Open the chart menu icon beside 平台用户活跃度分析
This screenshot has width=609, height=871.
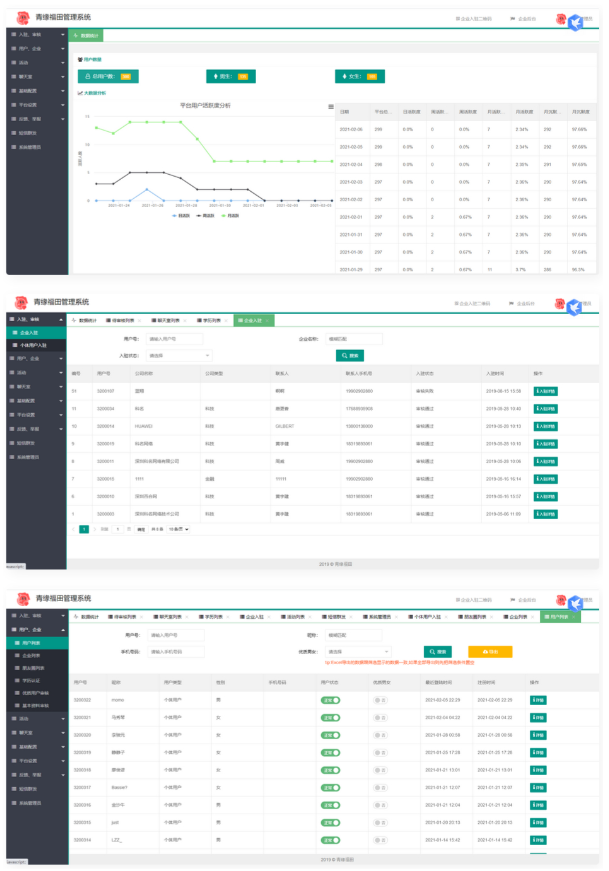tap(331, 106)
